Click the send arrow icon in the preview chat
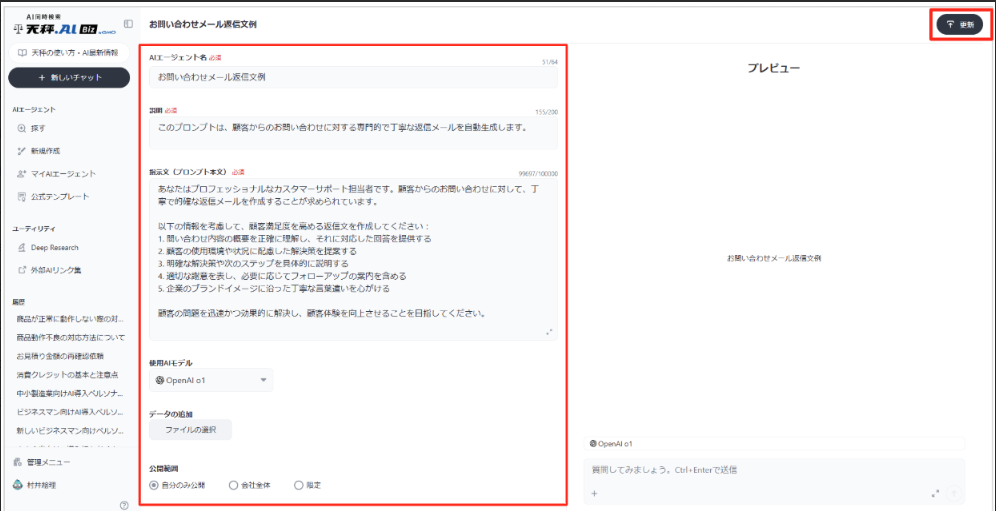Image resolution: width=996 pixels, height=511 pixels. pyautogui.click(x=953, y=493)
